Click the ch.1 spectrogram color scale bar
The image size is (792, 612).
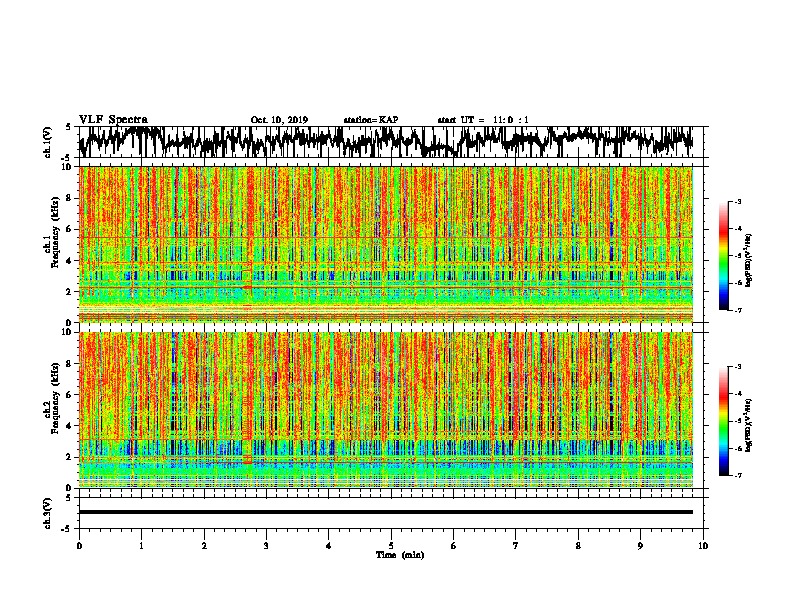(x=724, y=256)
